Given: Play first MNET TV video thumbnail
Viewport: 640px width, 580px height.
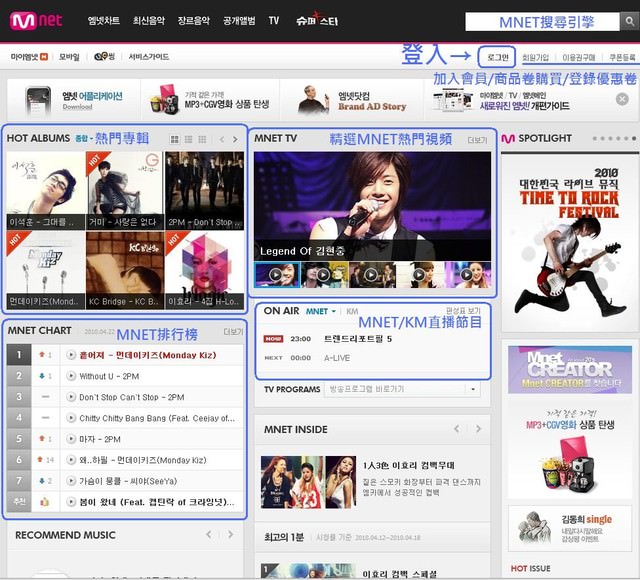Looking at the screenshot, I should (276, 275).
